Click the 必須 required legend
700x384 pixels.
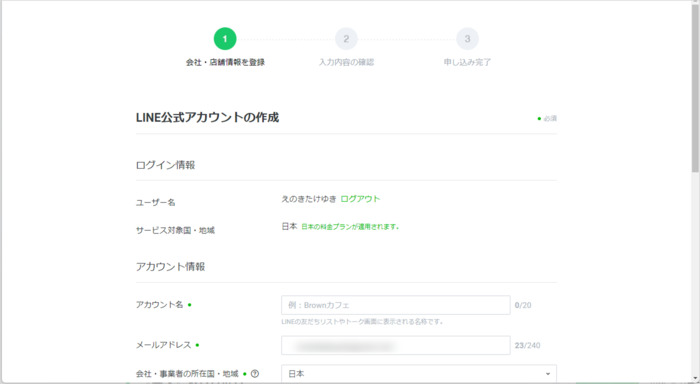547,118
